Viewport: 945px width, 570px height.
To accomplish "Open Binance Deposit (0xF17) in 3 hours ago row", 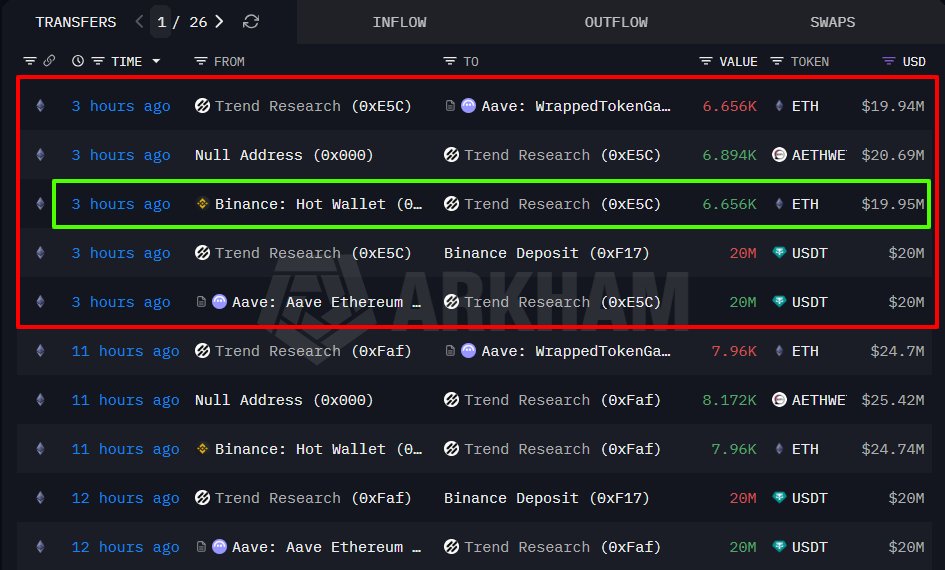I will tap(547, 253).
